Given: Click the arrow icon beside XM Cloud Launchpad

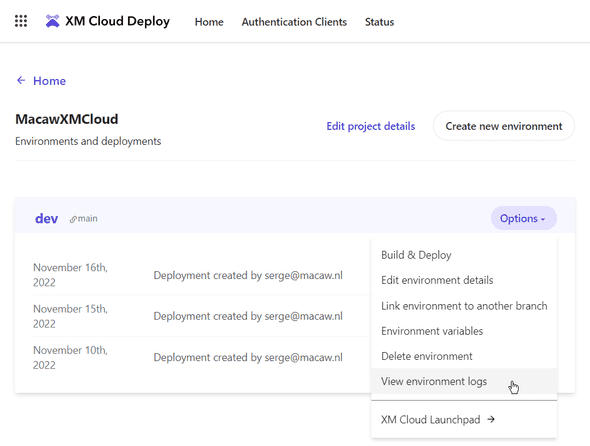Looking at the screenshot, I should coord(491,419).
